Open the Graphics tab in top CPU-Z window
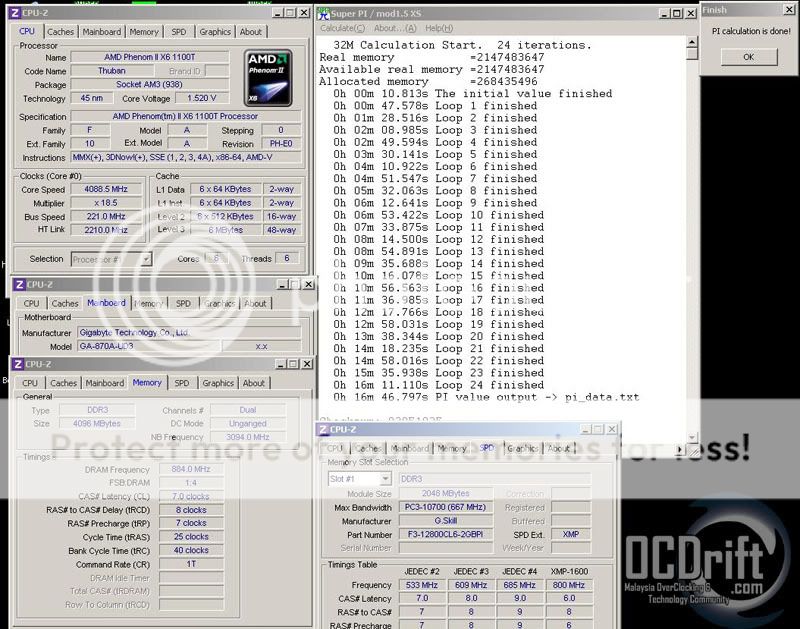Viewport: 800px width, 629px height. [214, 32]
